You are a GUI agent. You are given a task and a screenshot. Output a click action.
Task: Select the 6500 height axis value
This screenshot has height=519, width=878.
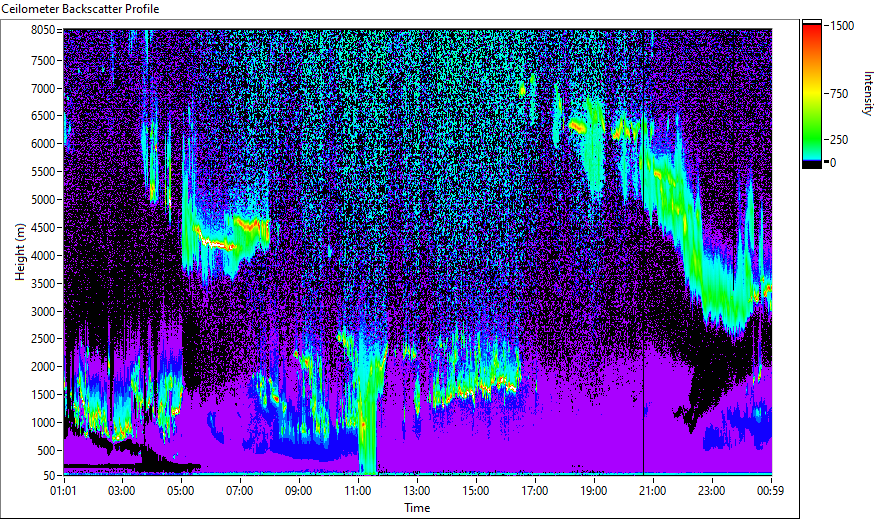click(43, 116)
